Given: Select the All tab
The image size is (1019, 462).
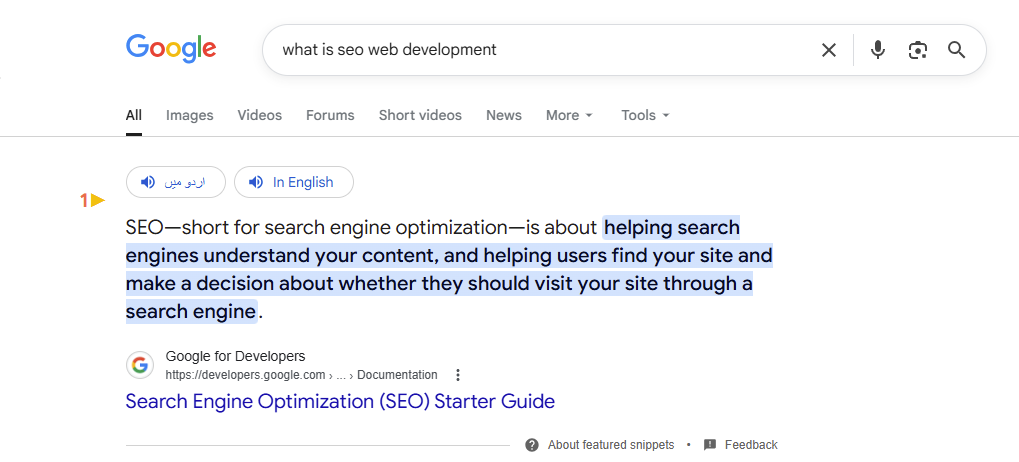Looking at the screenshot, I should point(134,116).
